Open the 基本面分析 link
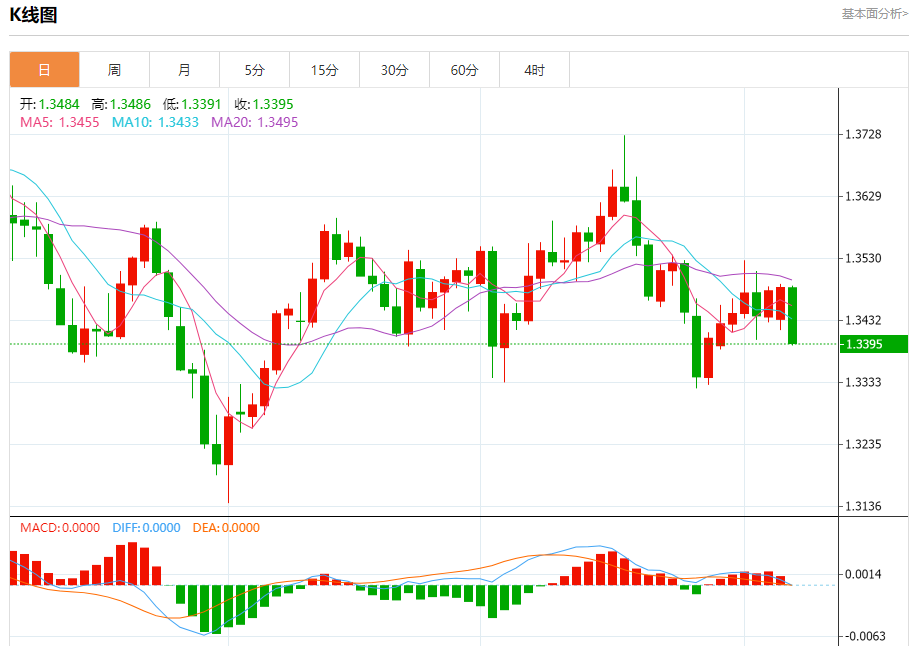 pyautogui.click(x=874, y=13)
